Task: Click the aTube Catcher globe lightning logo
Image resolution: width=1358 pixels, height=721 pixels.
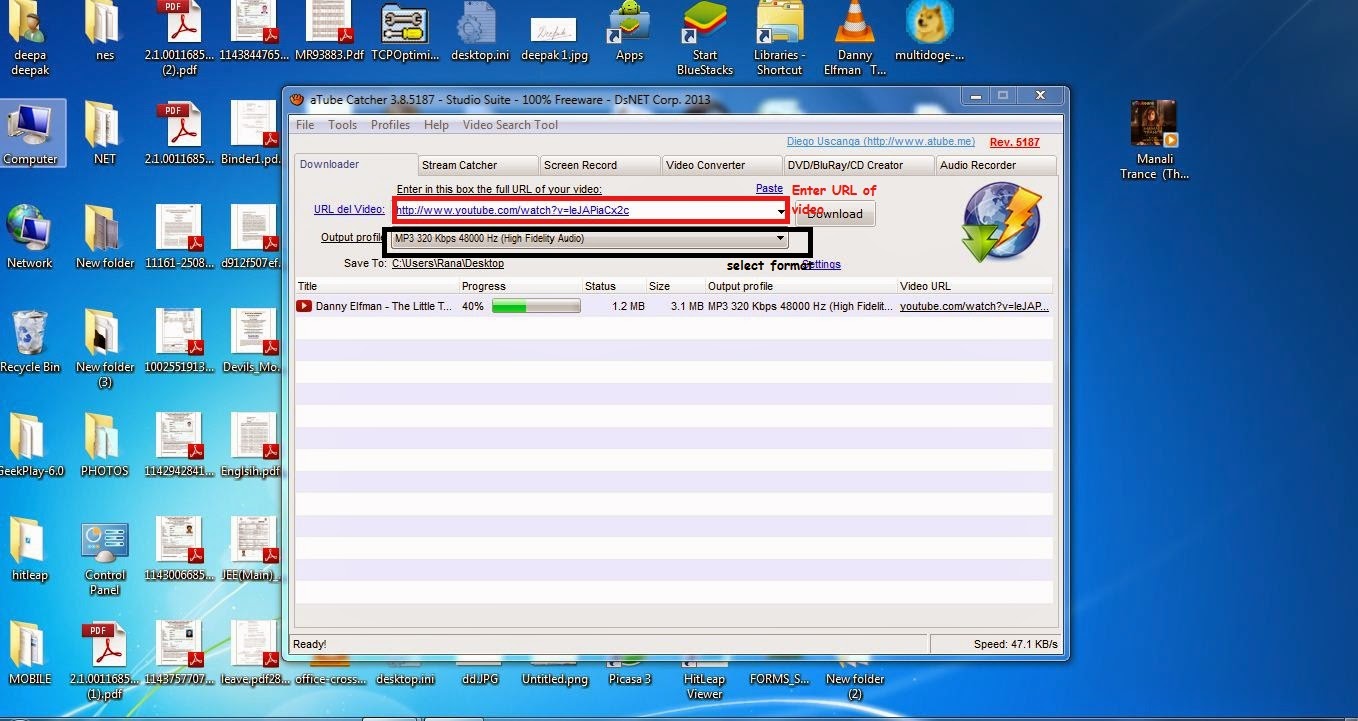Action: click(1002, 222)
